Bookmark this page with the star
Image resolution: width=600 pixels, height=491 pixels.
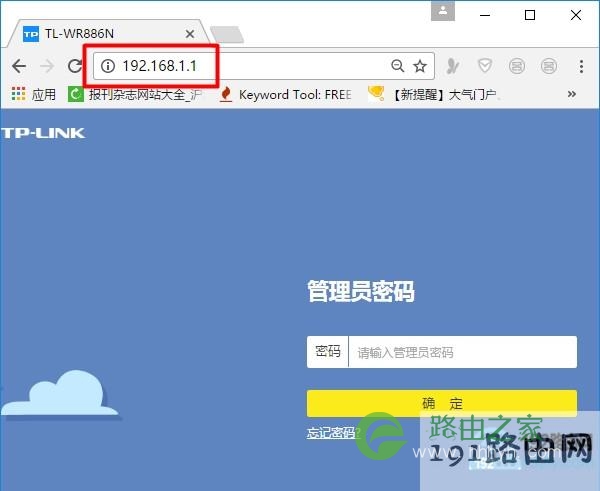coord(420,66)
